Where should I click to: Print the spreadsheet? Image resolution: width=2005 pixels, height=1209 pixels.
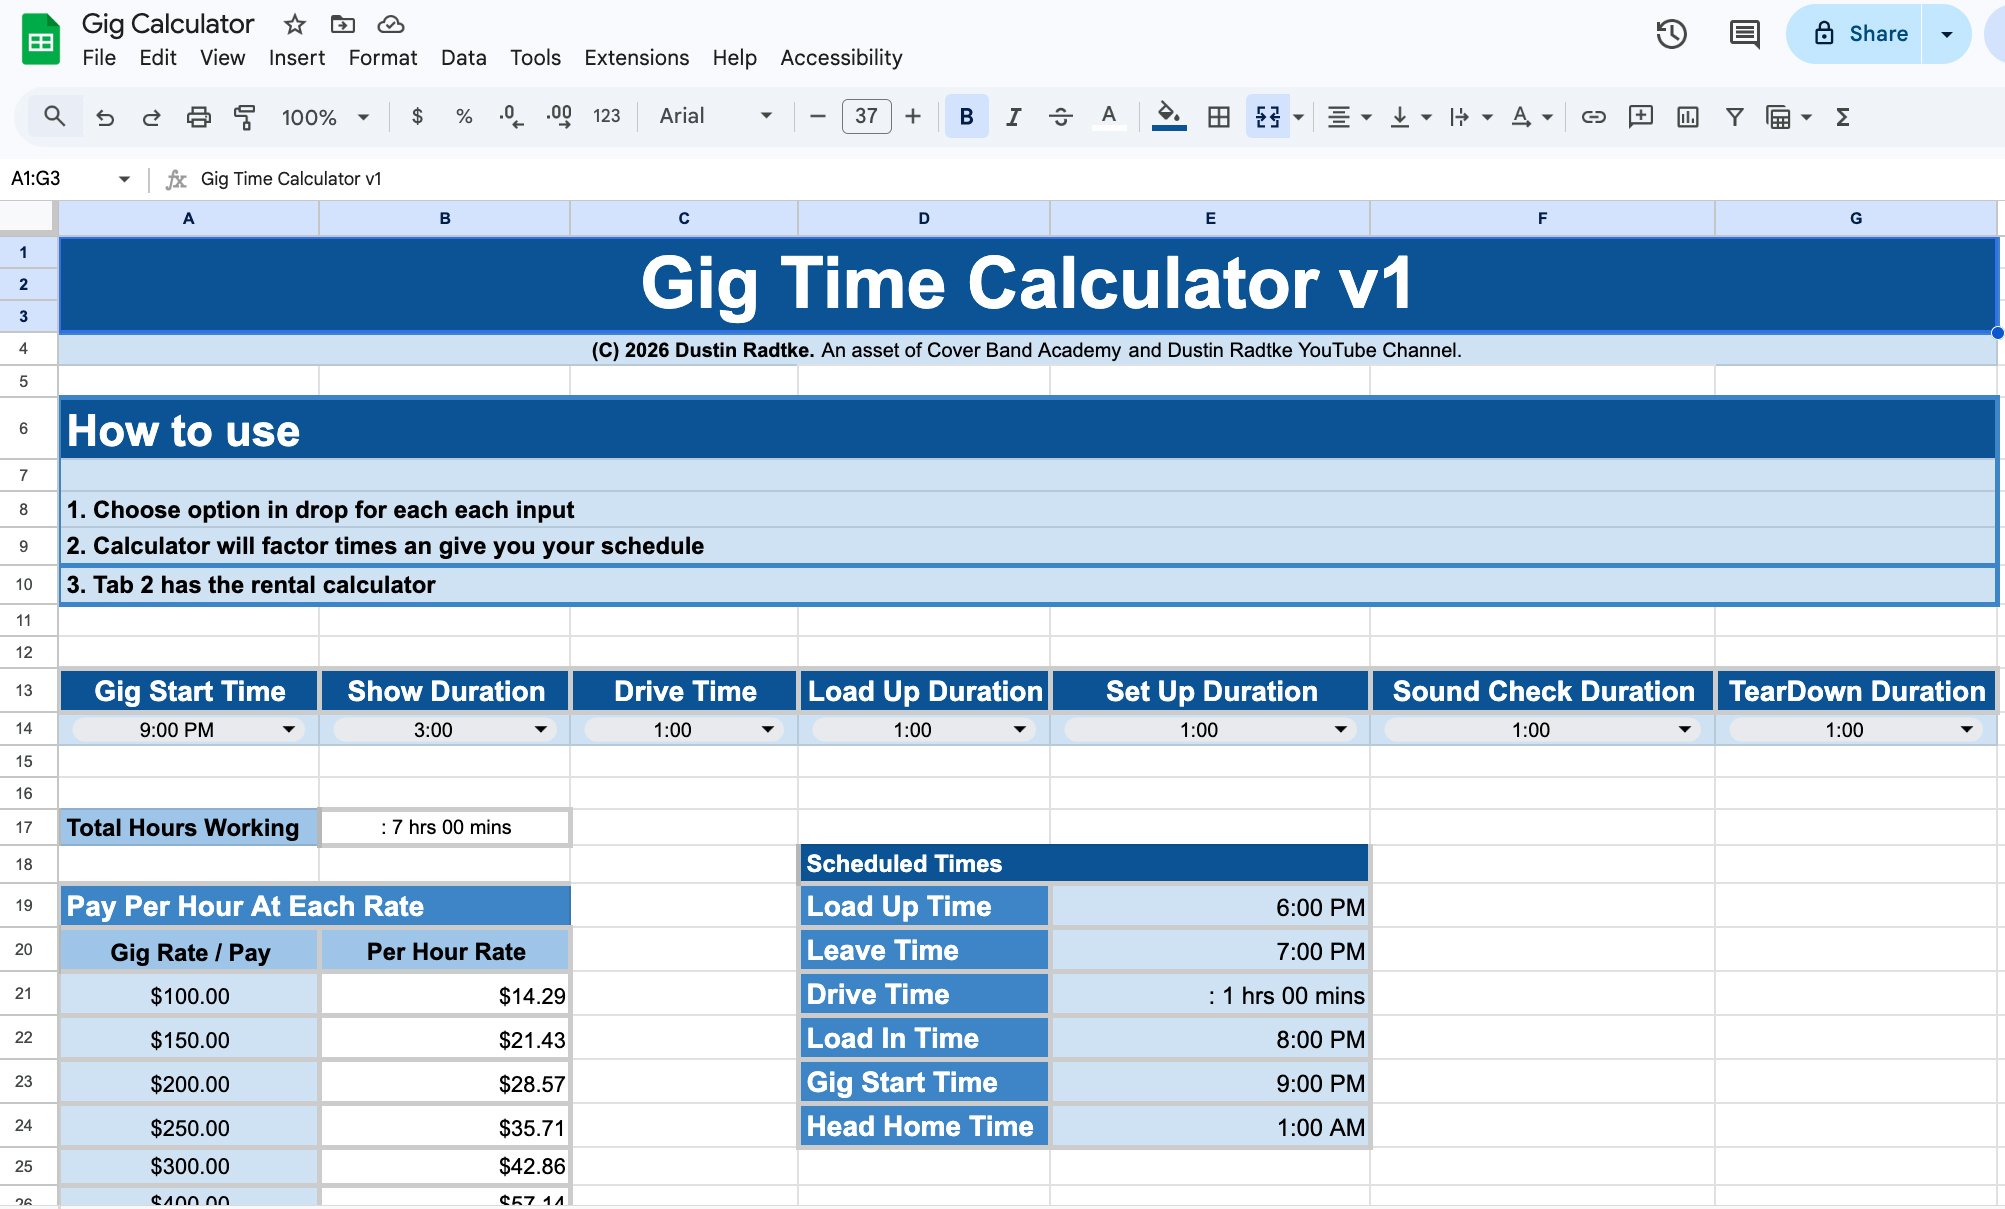coord(198,117)
